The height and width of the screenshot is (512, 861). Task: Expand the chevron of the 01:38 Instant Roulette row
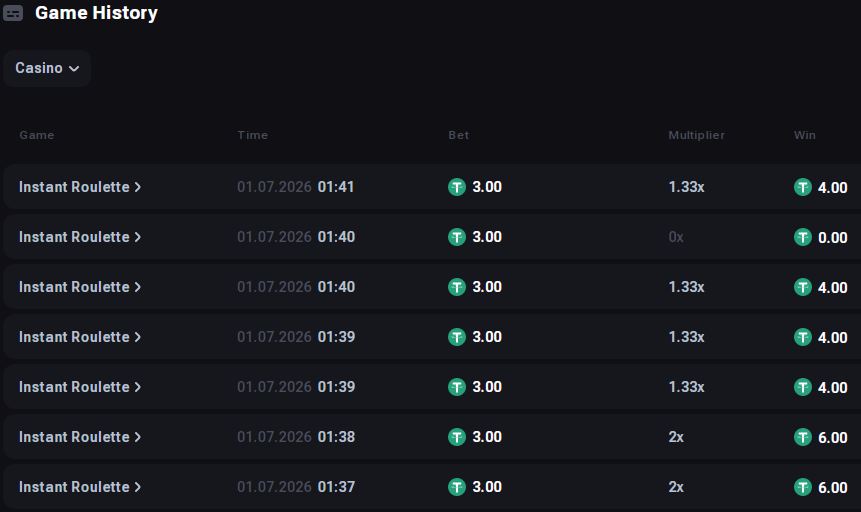(138, 437)
